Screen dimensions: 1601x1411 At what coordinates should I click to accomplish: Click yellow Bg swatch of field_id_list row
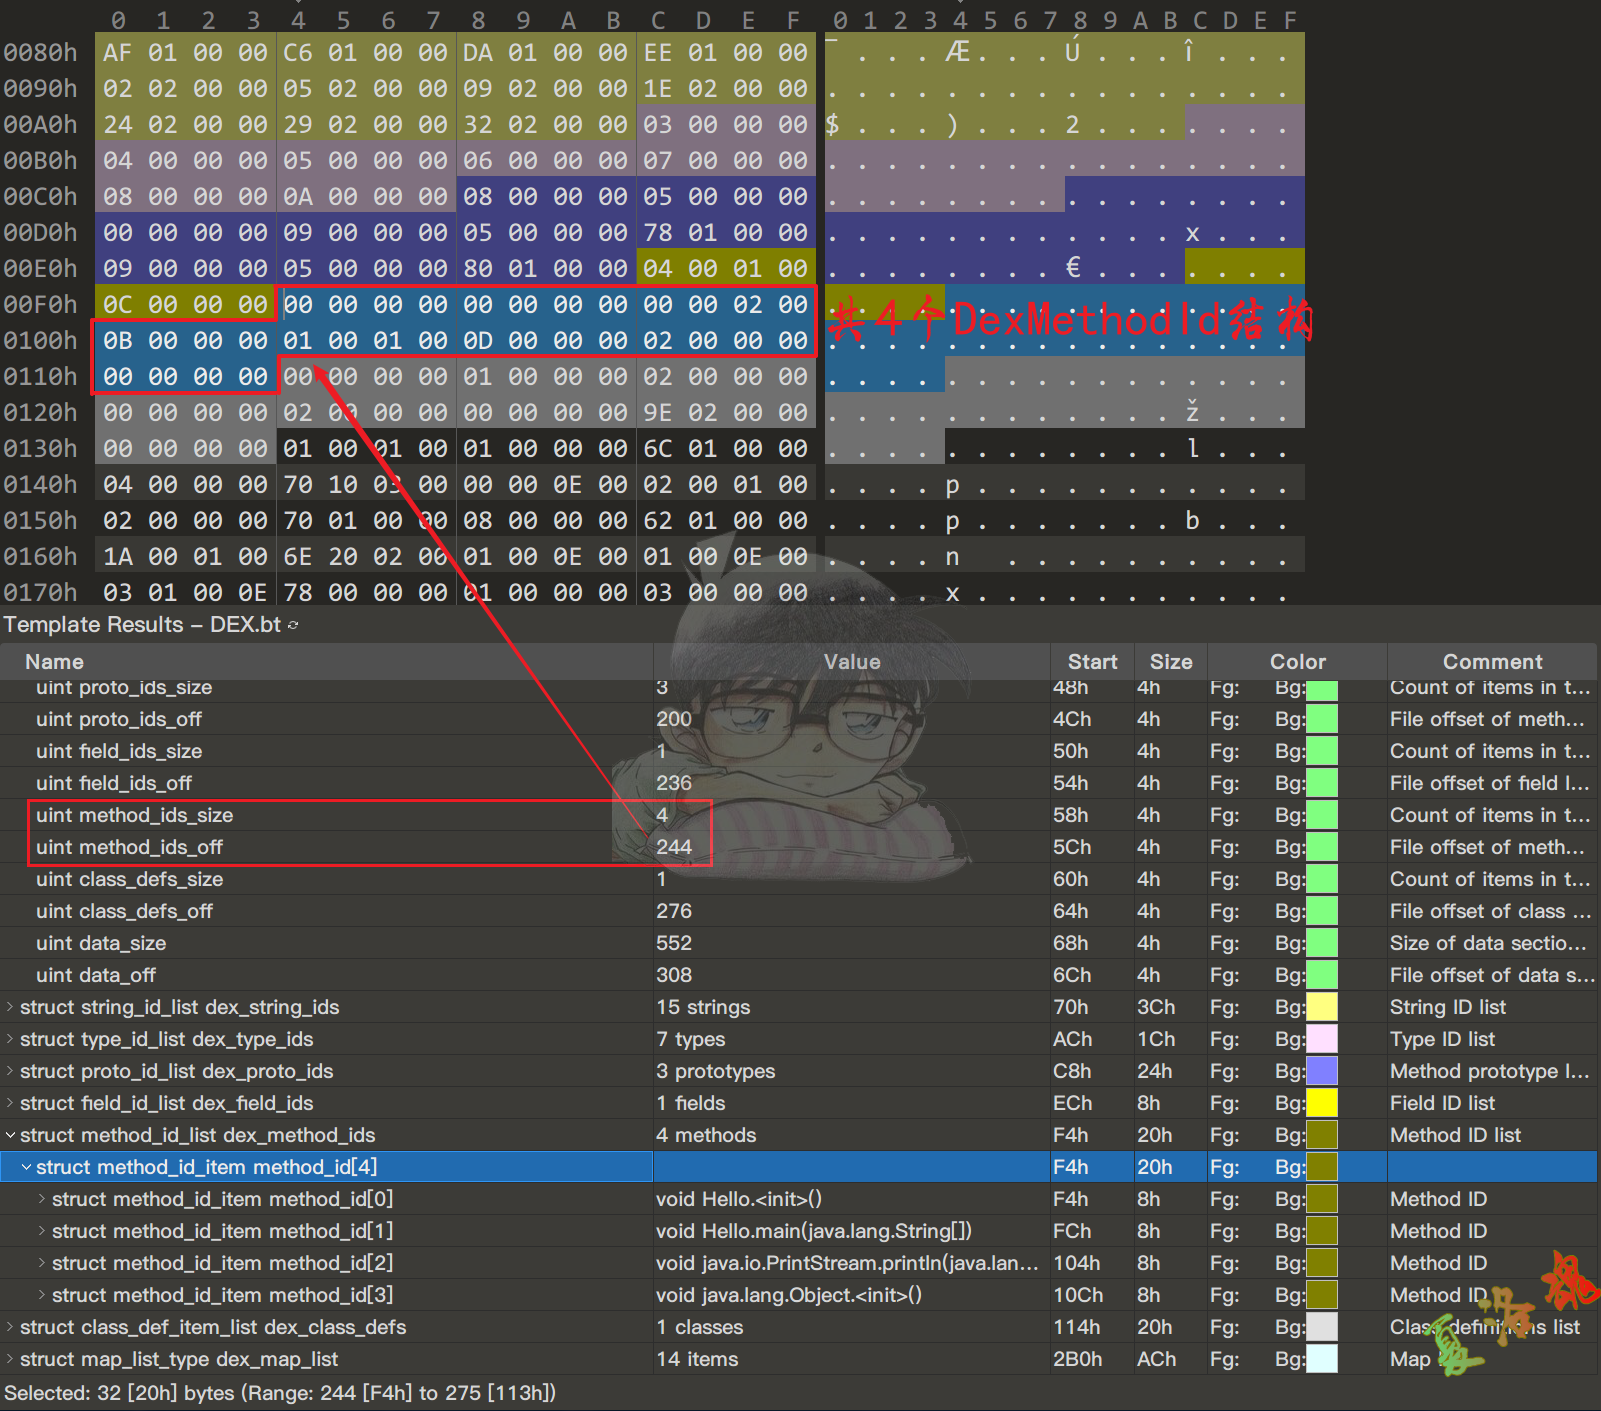[x=1322, y=1103]
